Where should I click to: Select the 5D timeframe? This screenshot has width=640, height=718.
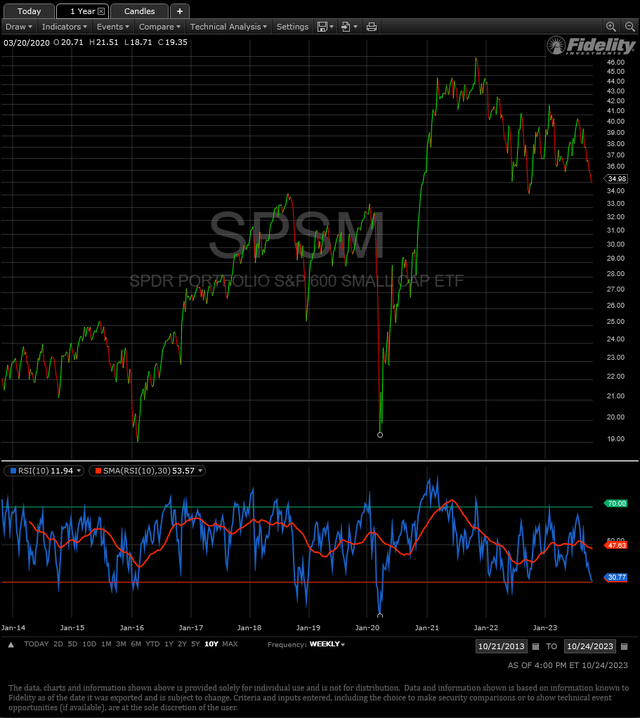[72, 644]
